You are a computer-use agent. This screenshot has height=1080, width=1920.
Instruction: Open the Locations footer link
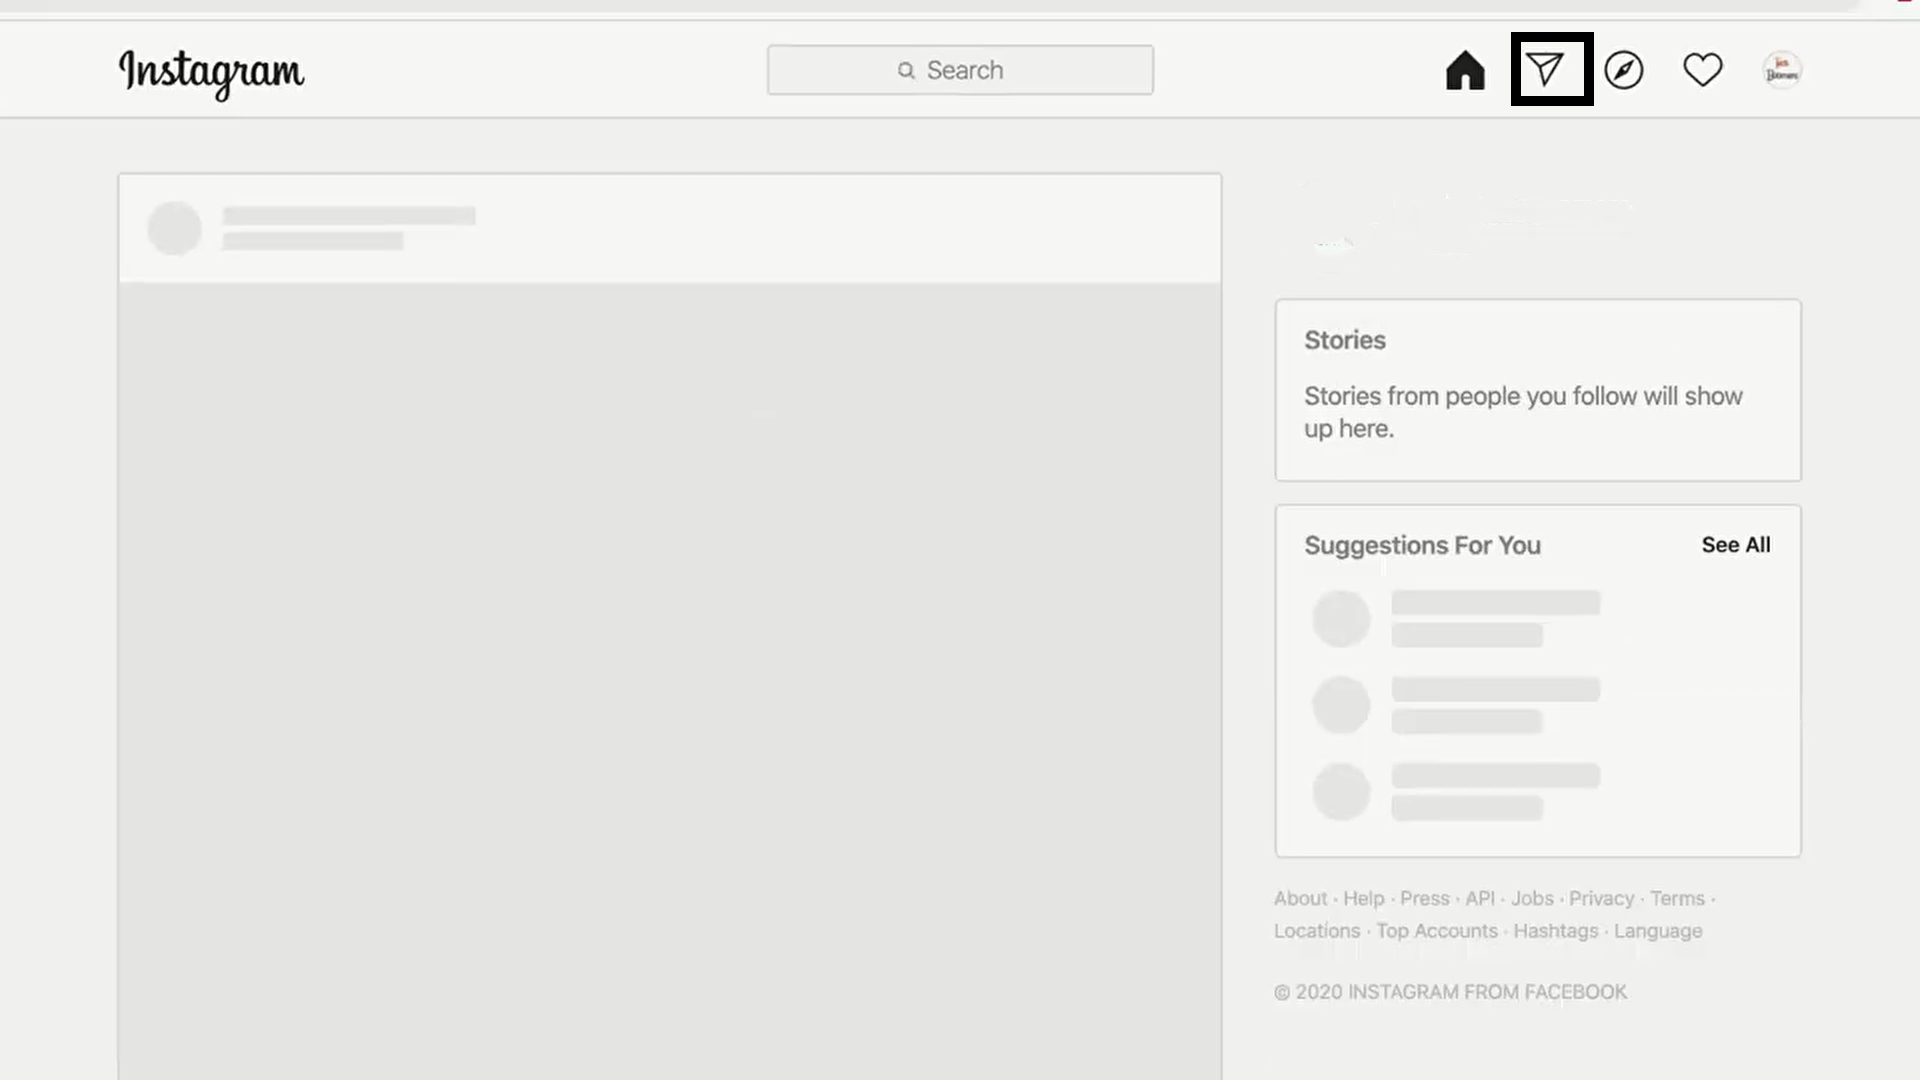[x=1317, y=930]
